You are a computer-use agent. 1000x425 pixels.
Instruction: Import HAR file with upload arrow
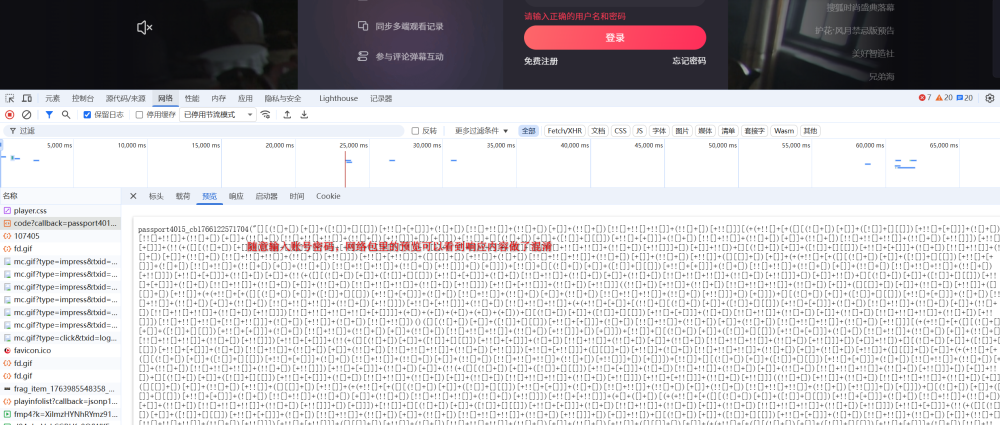click(x=287, y=115)
